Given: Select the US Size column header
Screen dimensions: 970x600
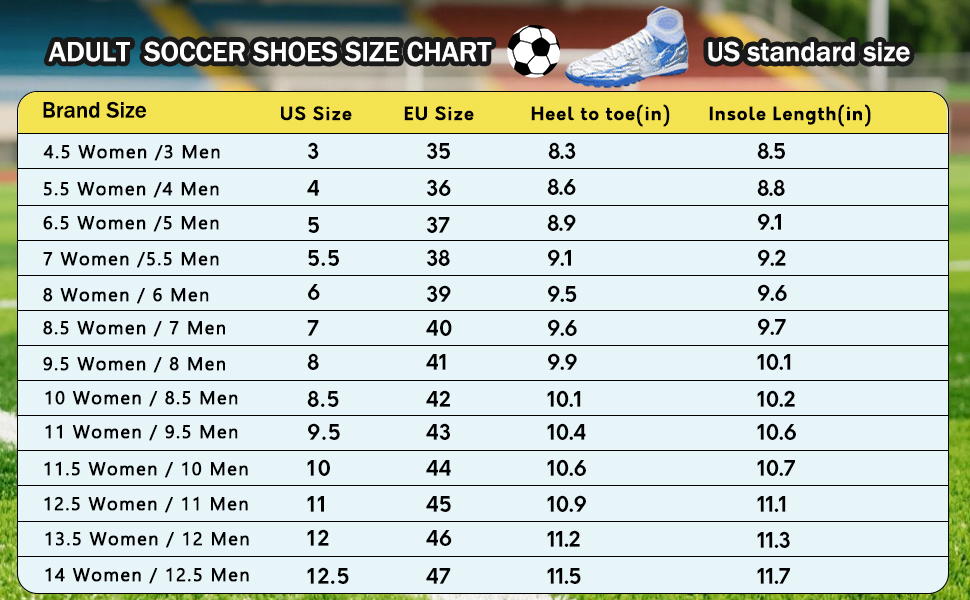Looking at the screenshot, I should [x=315, y=114].
